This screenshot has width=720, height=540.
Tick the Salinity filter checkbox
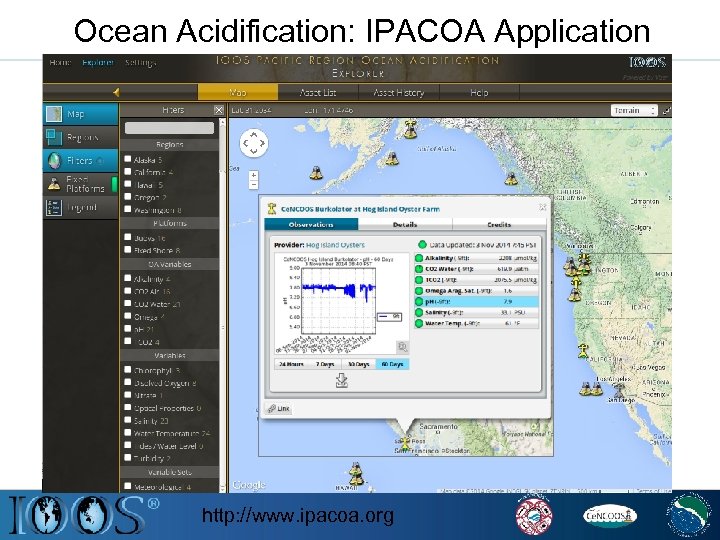point(128,419)
